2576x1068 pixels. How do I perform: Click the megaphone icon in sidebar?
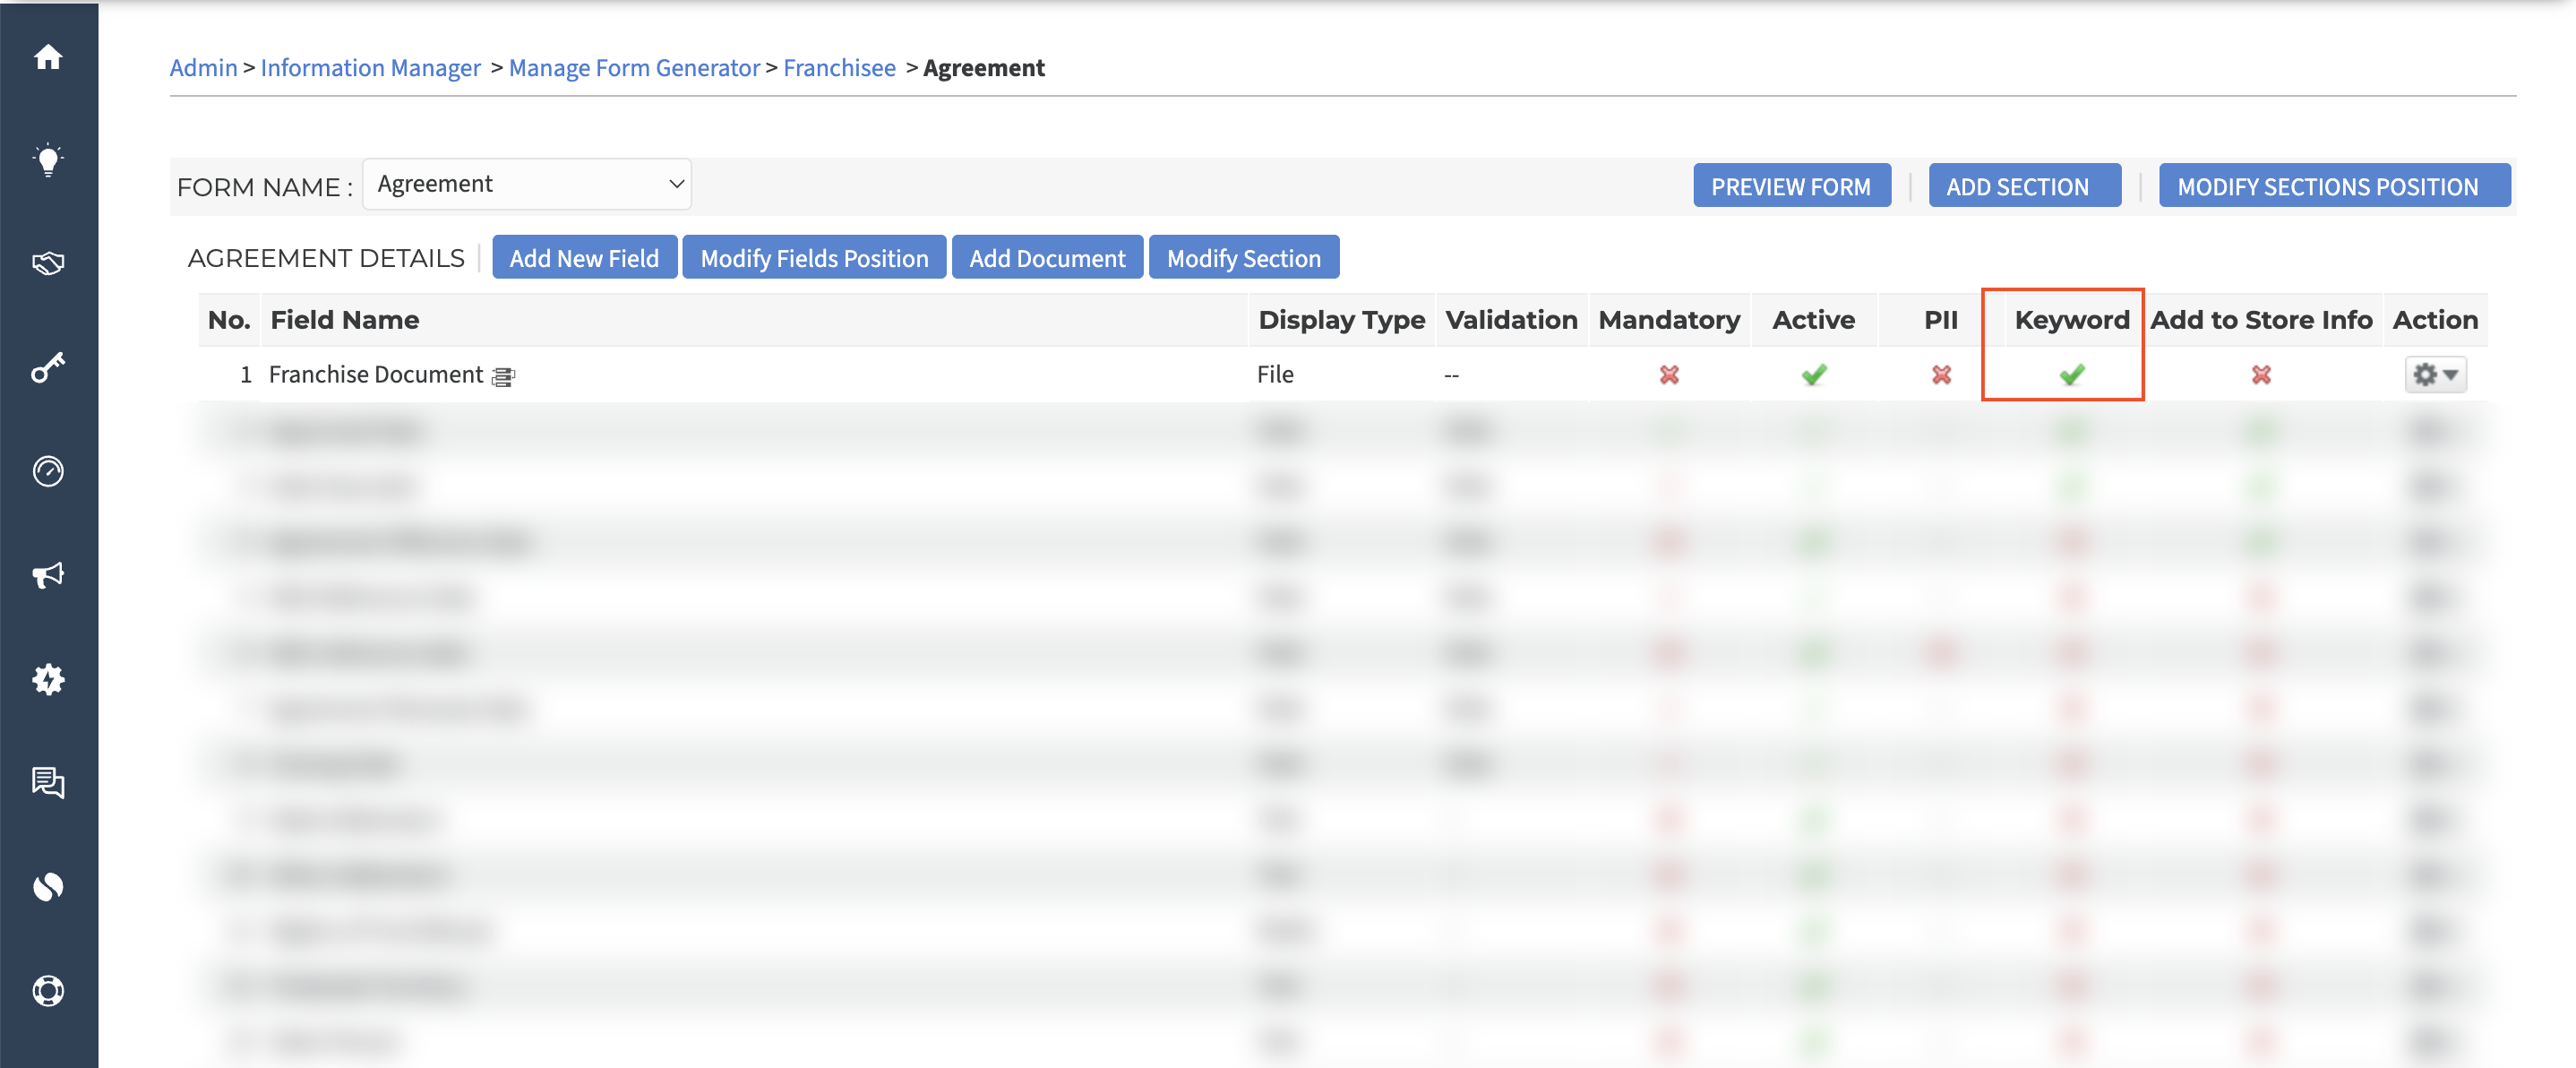tap(48, 575)
